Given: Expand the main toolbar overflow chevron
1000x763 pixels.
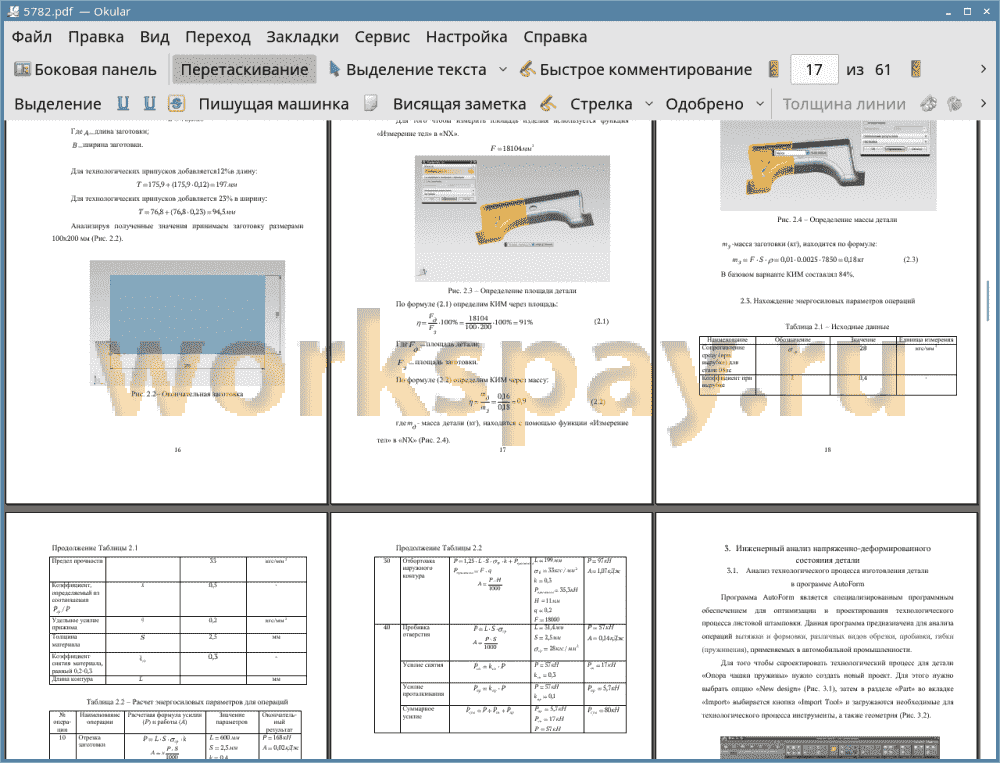Looking at the screenshot, I should 983,69.
